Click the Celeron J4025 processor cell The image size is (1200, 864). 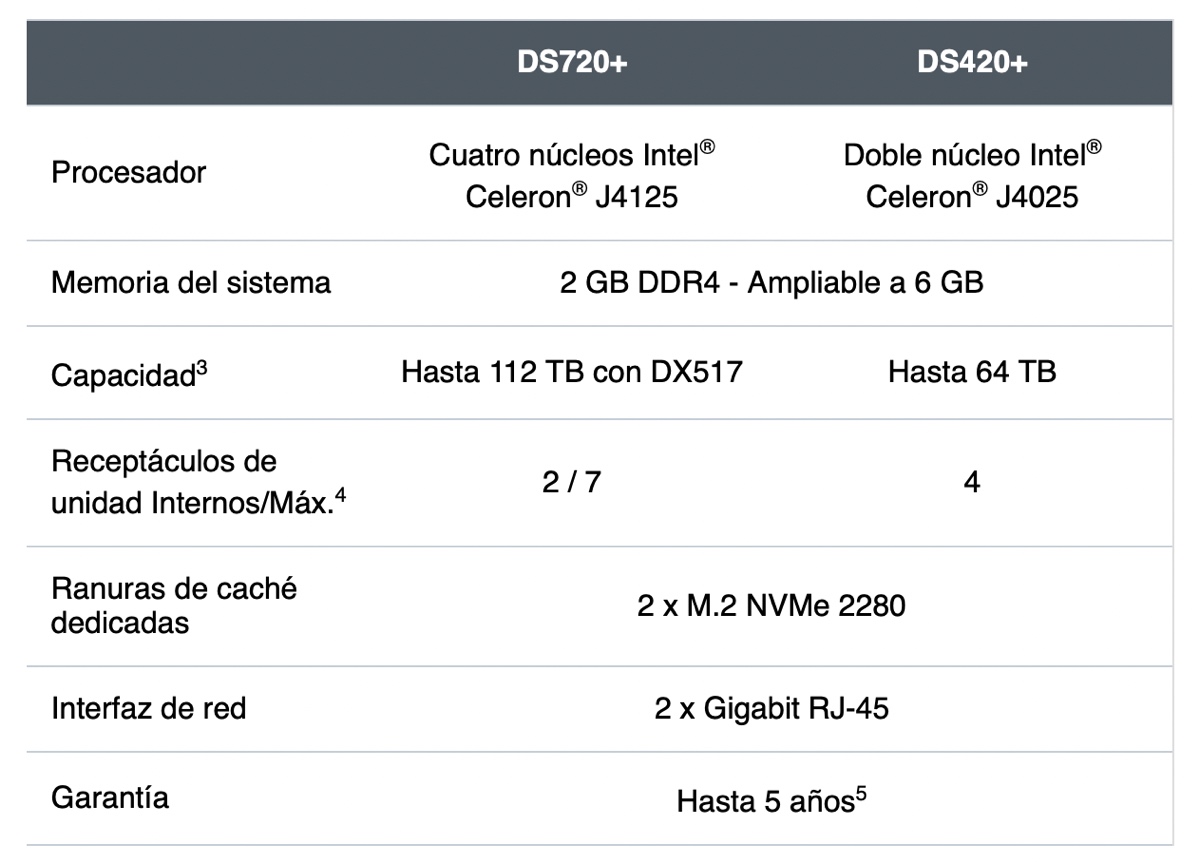coord(972,175)
